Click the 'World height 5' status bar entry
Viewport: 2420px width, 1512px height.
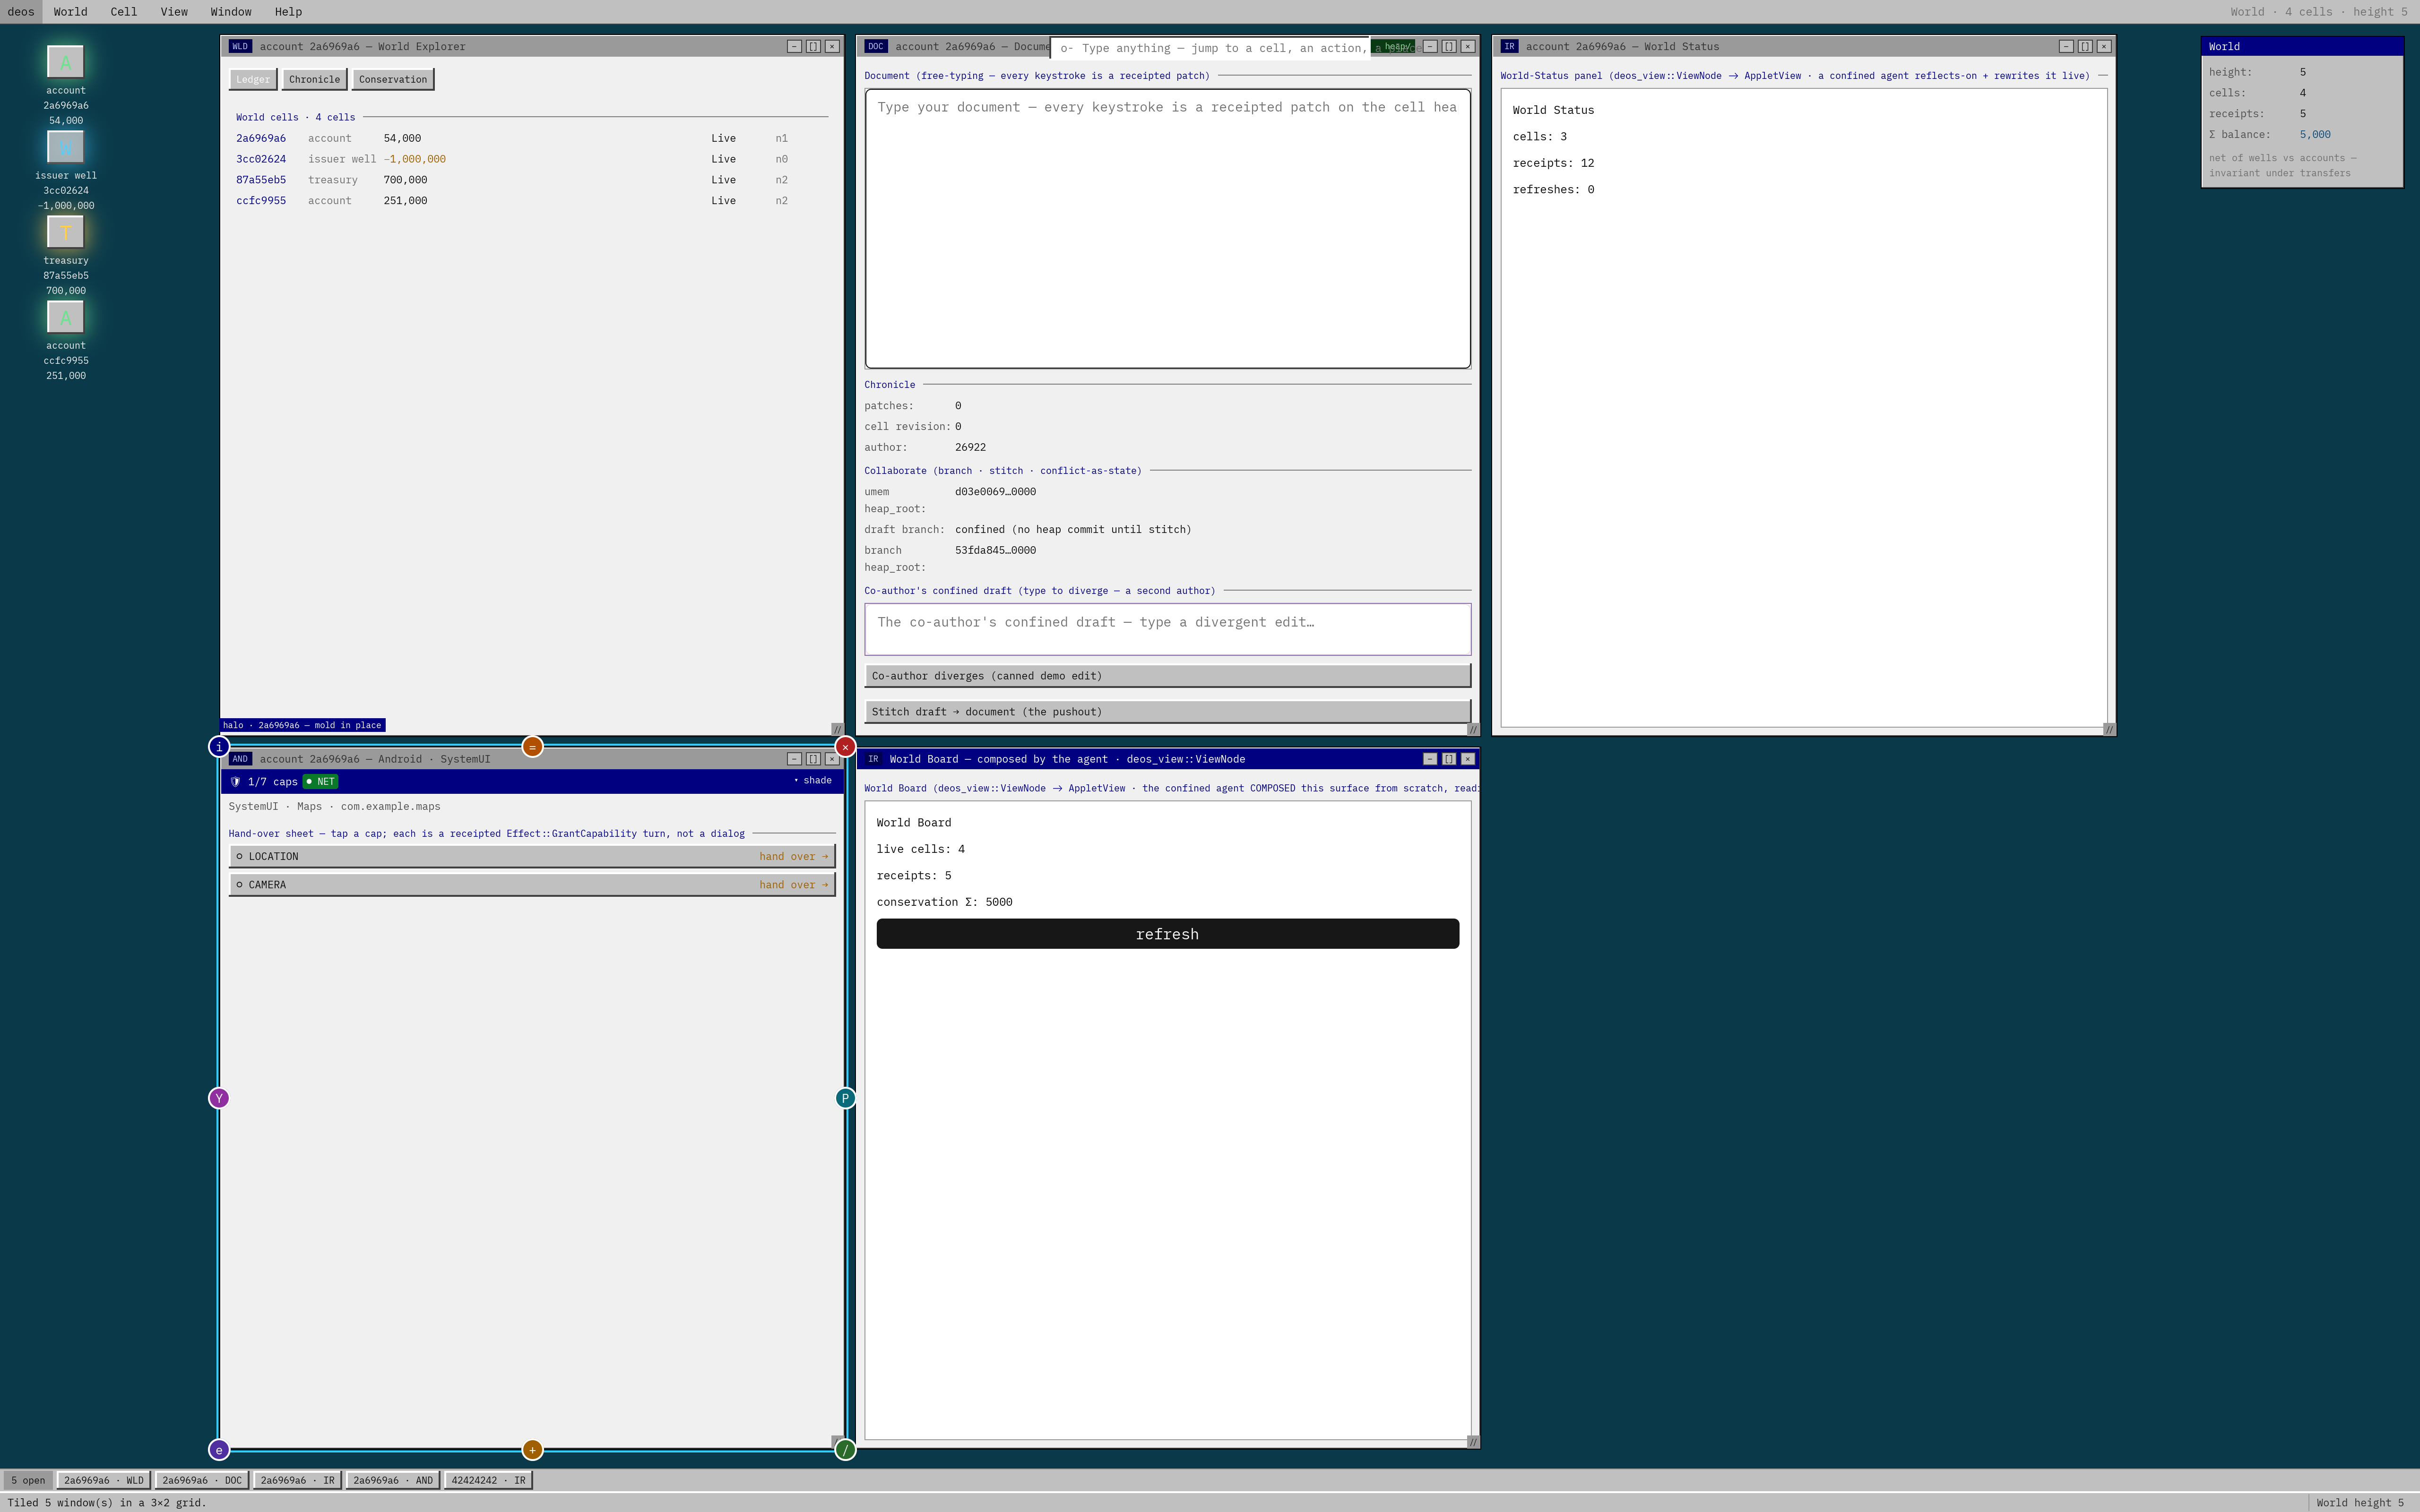click(x=2360, y=1502)
